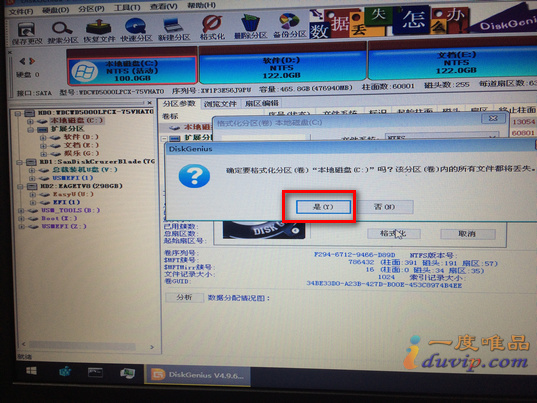The width and height of the screenshot is (537, 403).
Task: Open the 硬盘(D) menu
Action: pyautogui.click(x=55, y=10)
